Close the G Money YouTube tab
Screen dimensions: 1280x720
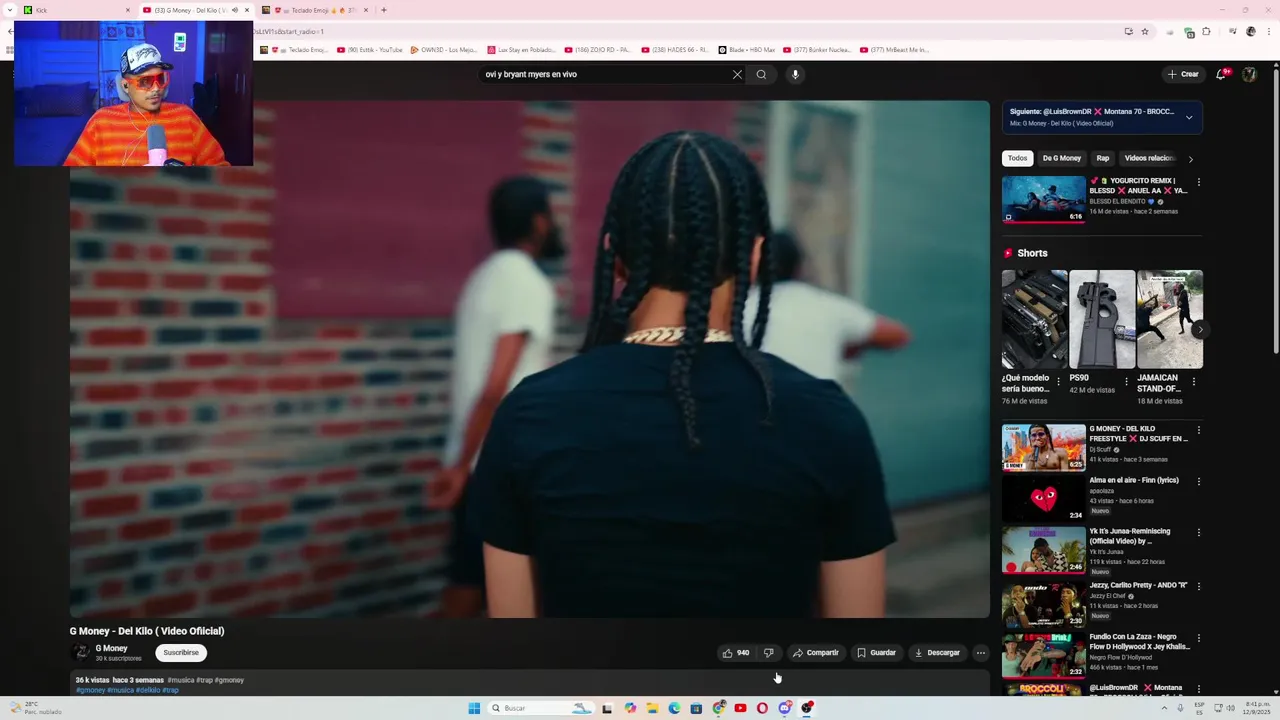click(247, 10)
